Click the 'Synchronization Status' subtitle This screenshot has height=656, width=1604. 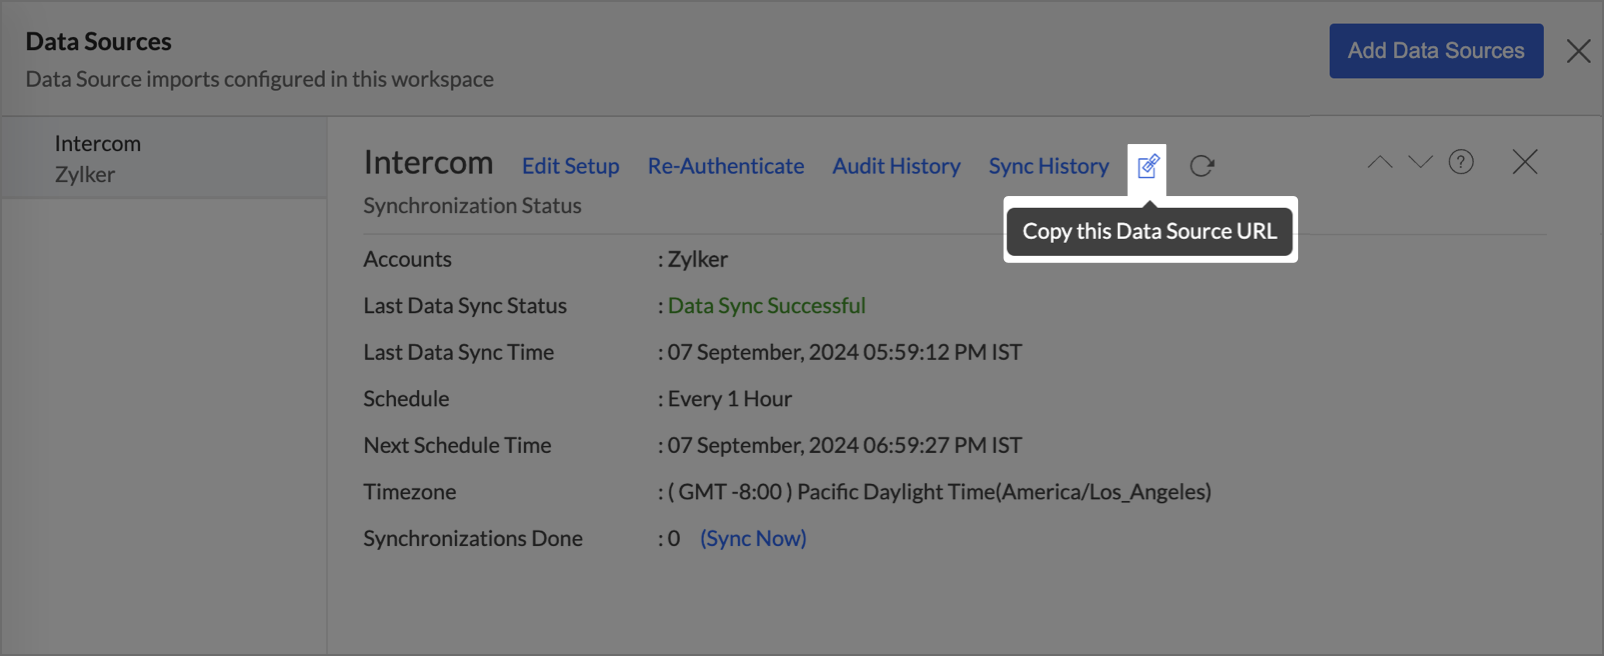click(x=472, y=205)
